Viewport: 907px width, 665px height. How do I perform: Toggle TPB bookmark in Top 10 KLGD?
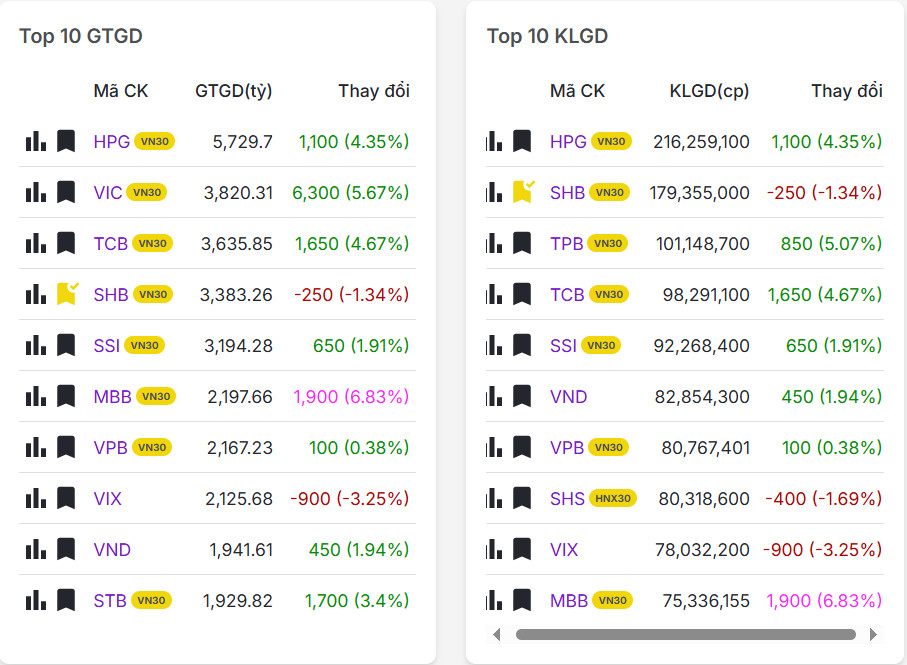click(x=522, y=243)
